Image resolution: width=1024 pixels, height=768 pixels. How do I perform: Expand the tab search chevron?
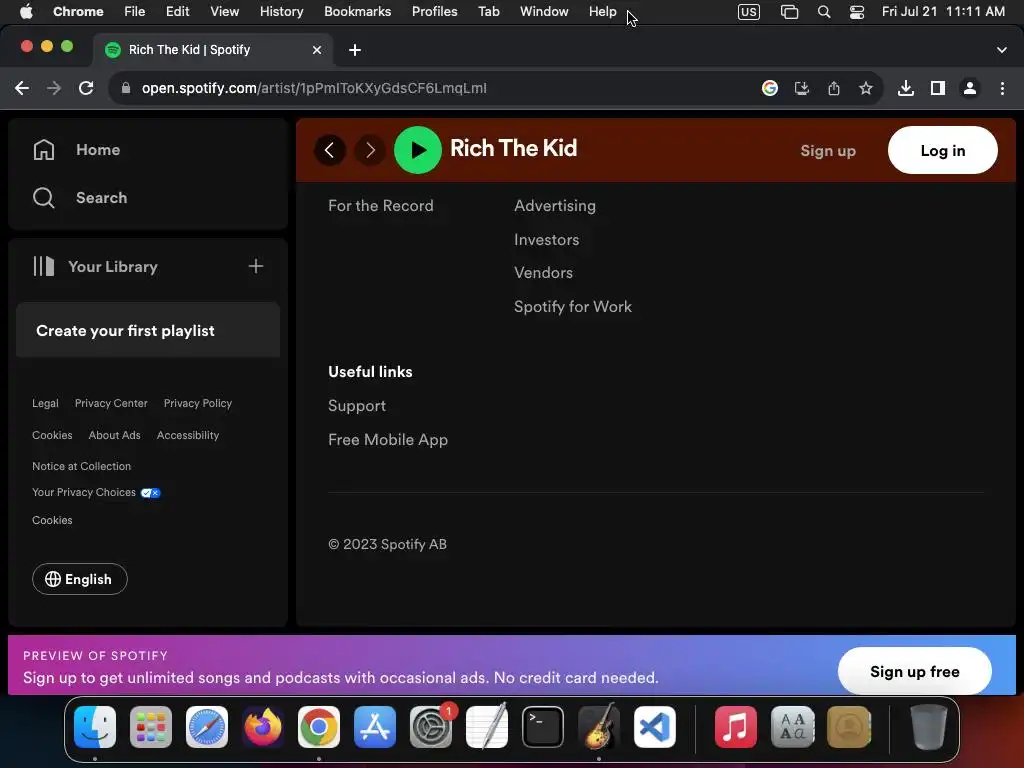[x=1002, y=50]
